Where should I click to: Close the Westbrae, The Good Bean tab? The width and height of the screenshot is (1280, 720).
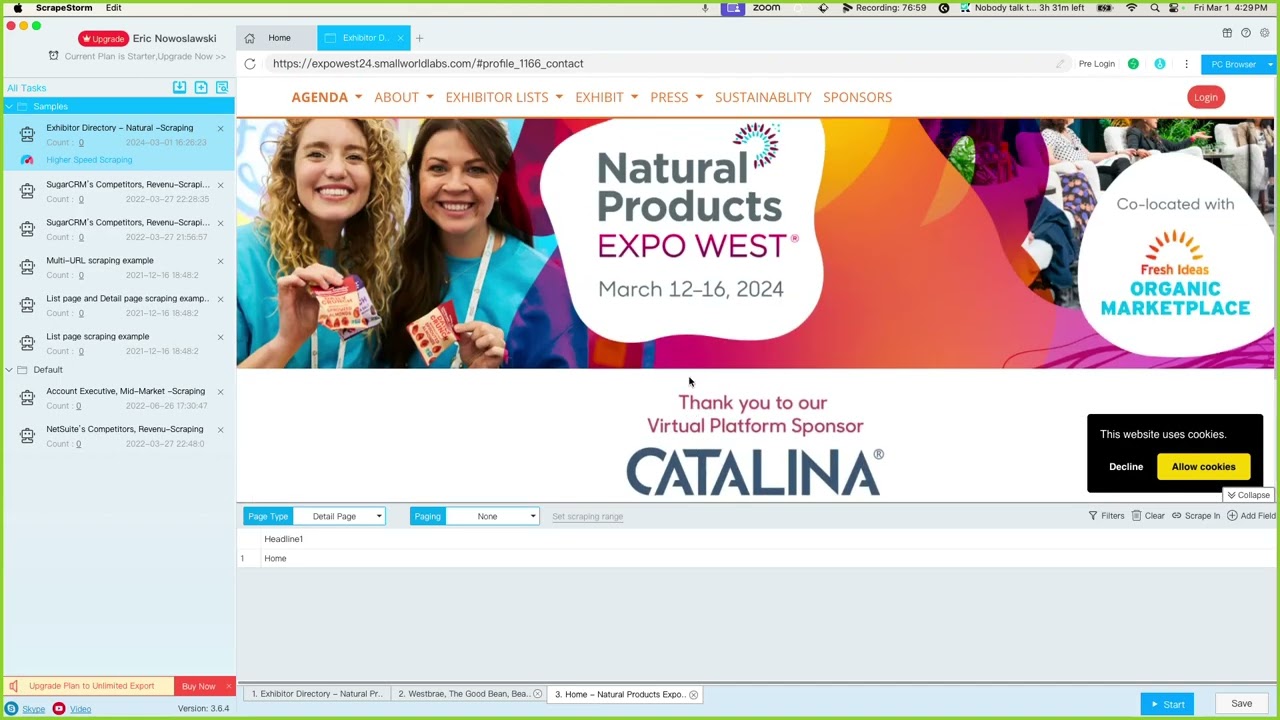click(x=537, y=694)
